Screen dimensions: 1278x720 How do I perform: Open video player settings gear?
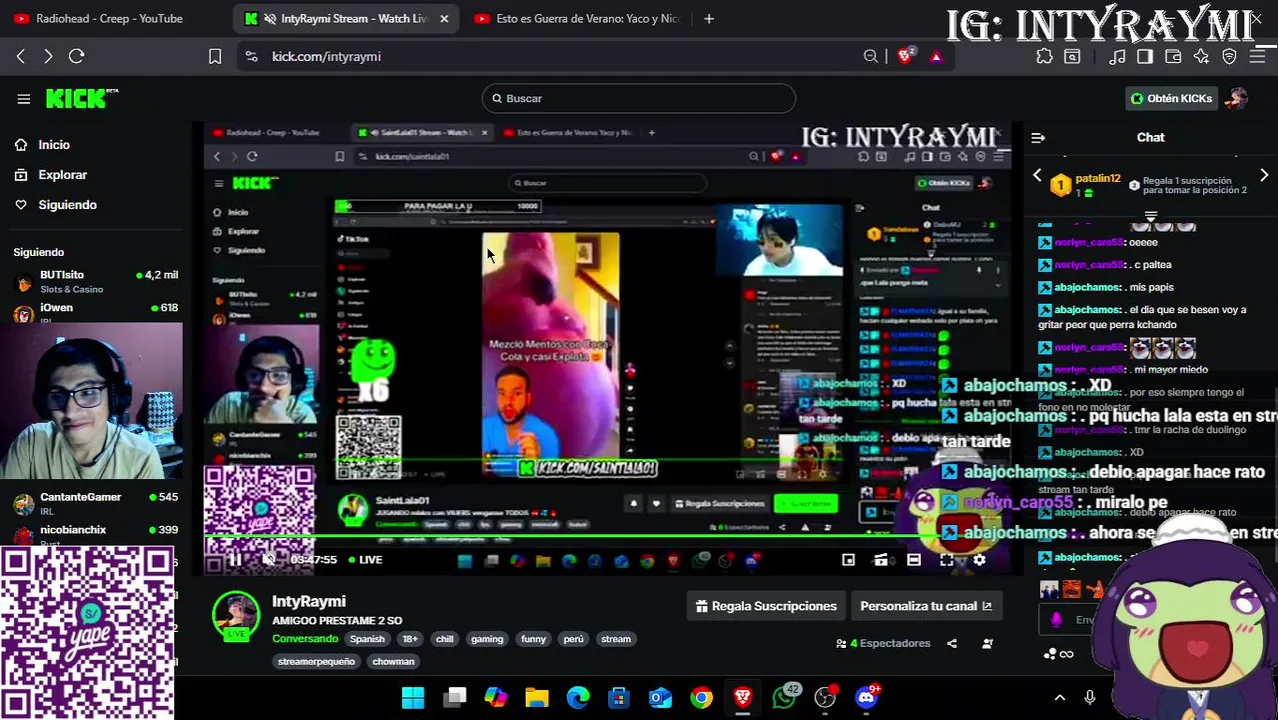click(979, 560)
